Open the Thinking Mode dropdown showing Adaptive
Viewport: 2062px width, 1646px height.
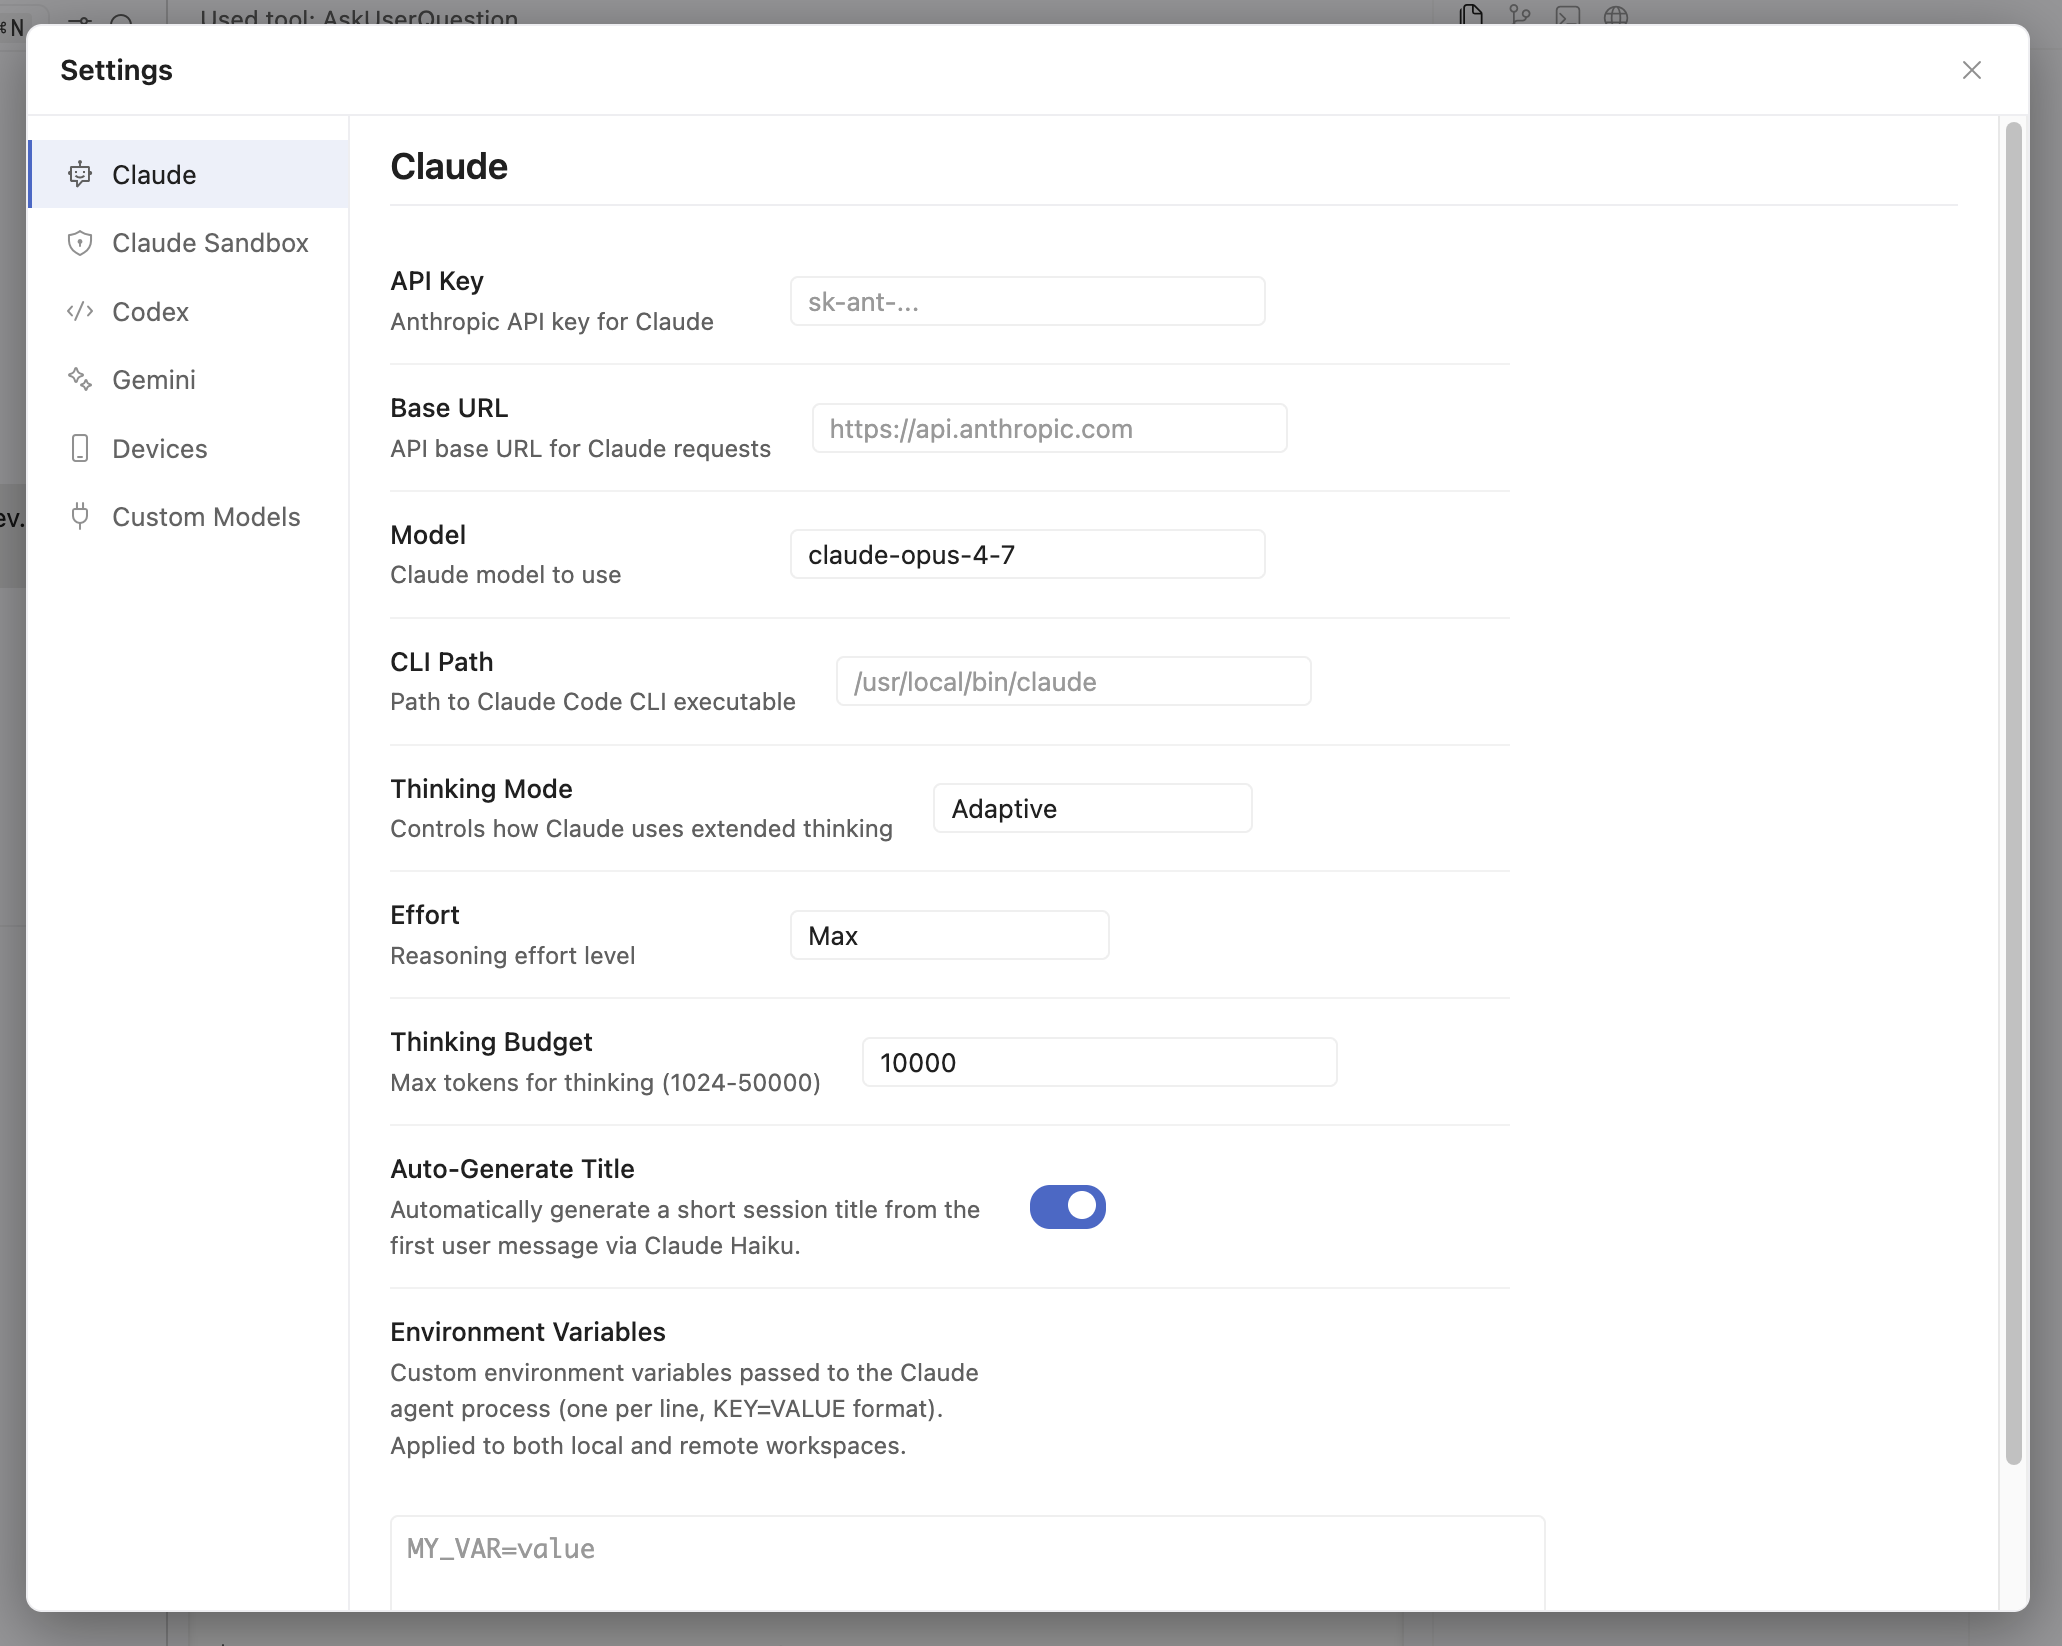click(x=1092, y=808)
